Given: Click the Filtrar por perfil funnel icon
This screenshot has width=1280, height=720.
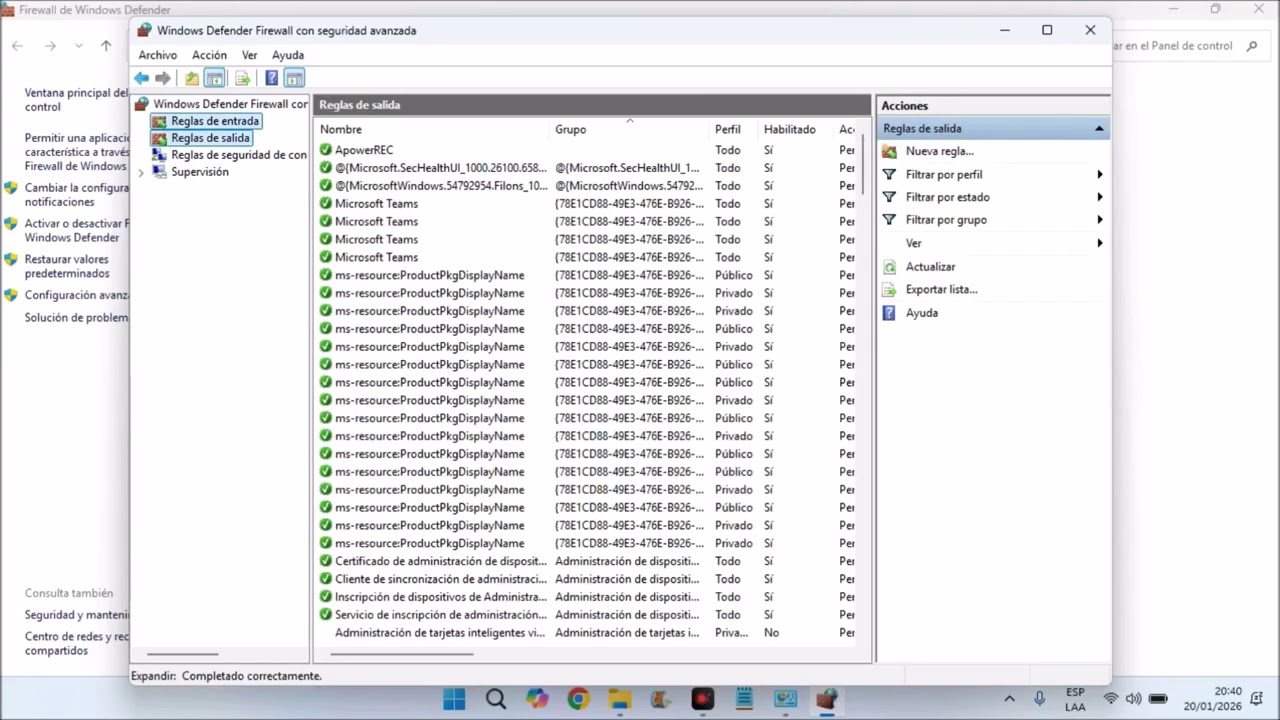Looking at the screenshot, I should (889, 174).
